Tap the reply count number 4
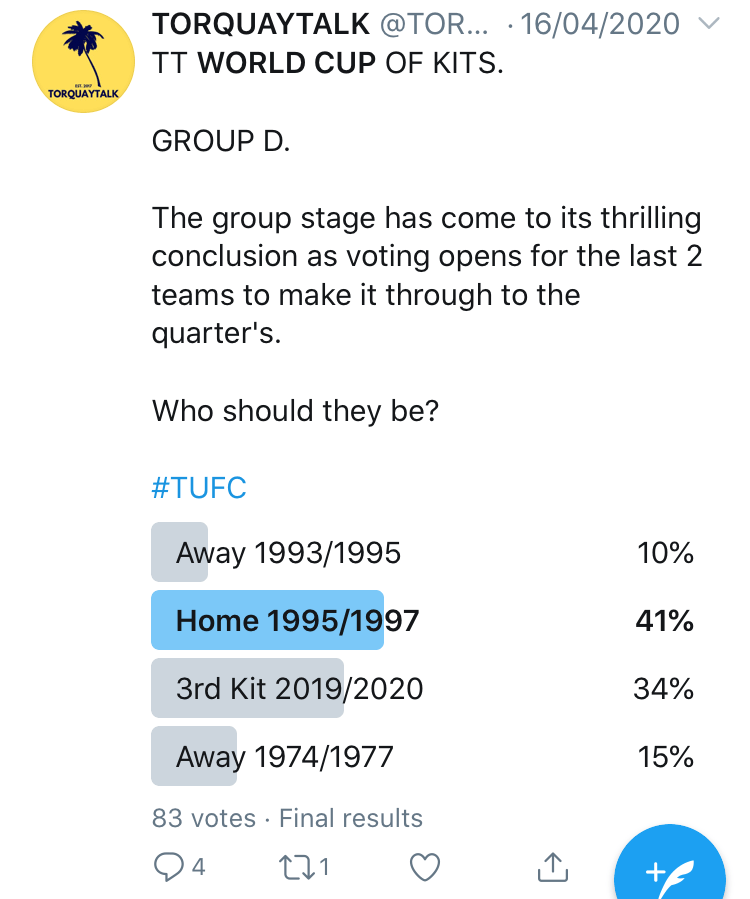This screenshot has height=899, width=750. pyautogui.click(x=198, y=867)
